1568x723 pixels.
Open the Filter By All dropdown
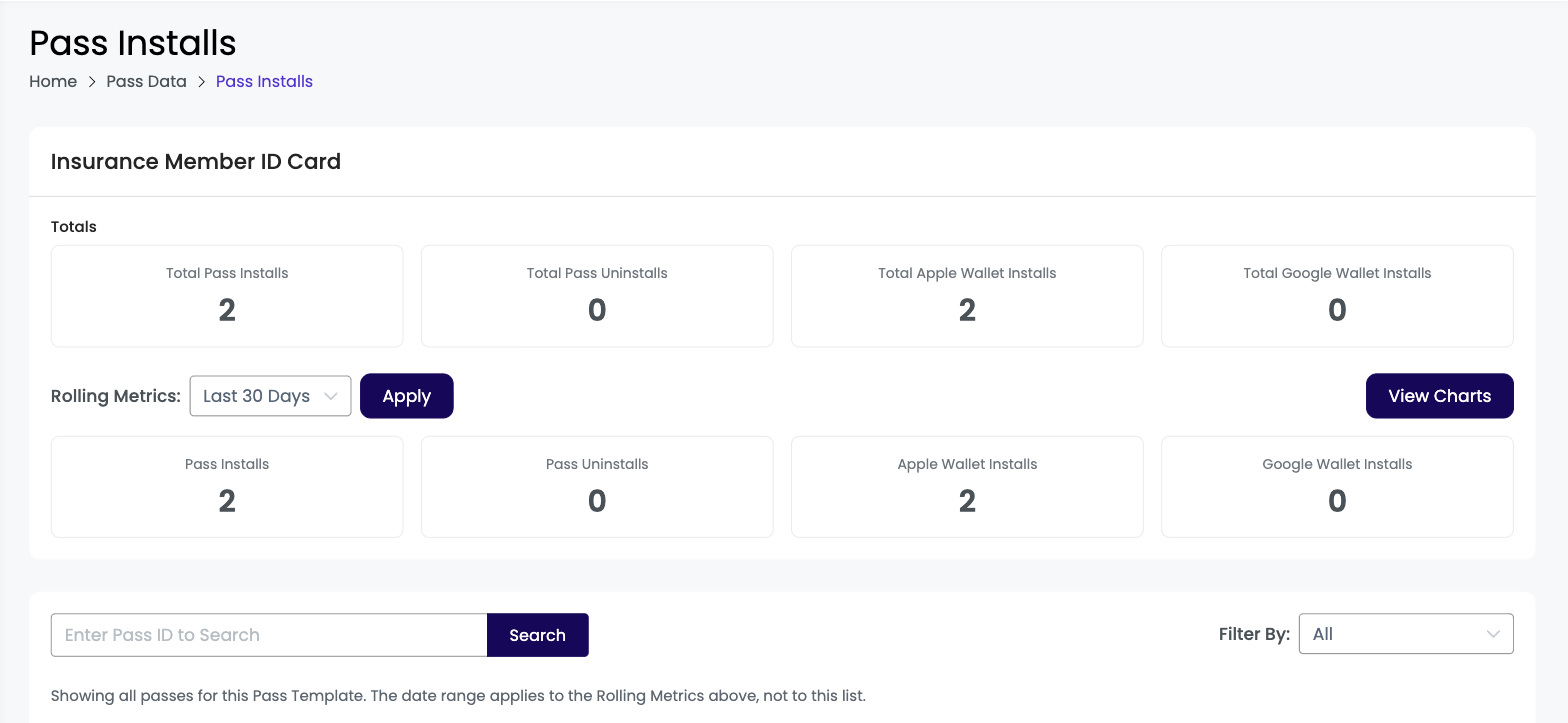click(1406, 634)
